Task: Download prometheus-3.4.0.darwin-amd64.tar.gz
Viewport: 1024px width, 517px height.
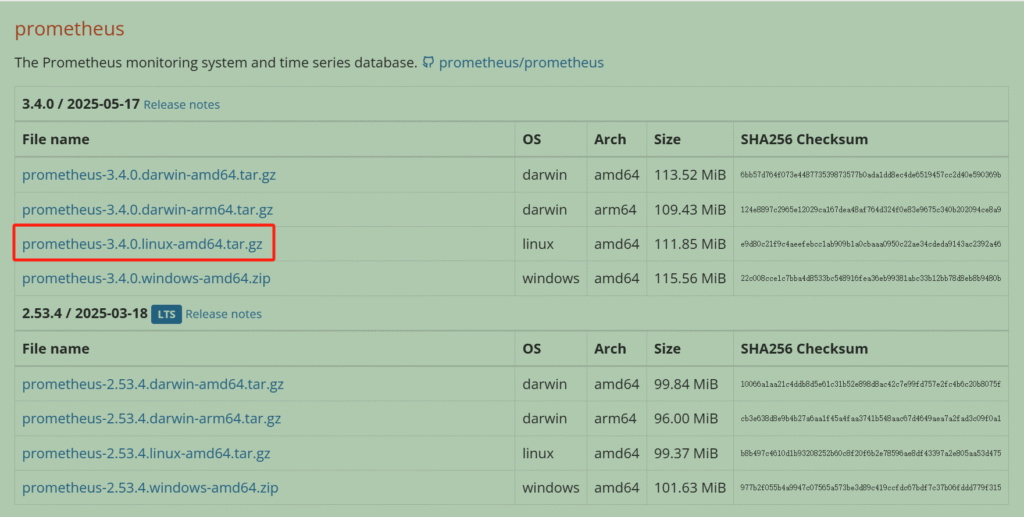Action: [149, 175]
